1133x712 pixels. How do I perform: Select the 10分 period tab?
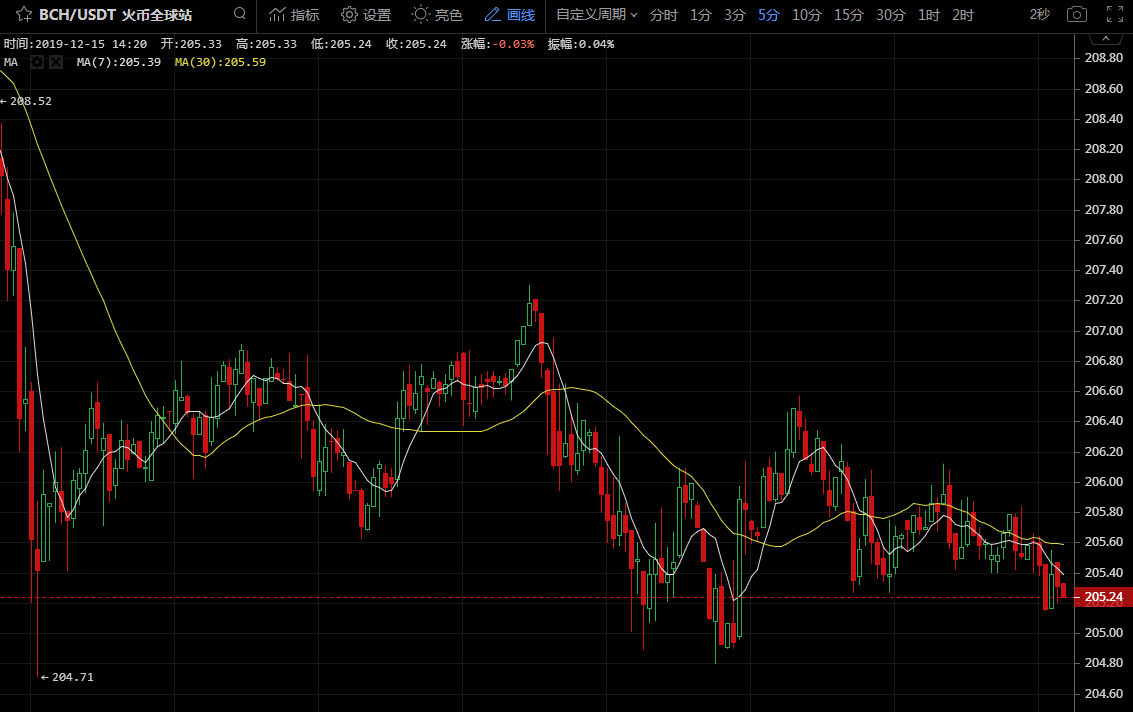click(806, 14)
